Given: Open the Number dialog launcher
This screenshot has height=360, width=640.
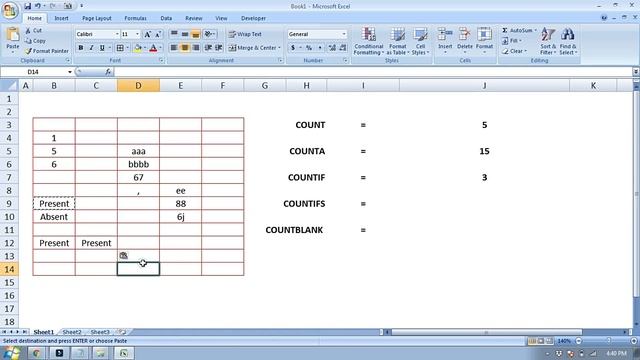Looking at the screenshot, I should 345,60.
